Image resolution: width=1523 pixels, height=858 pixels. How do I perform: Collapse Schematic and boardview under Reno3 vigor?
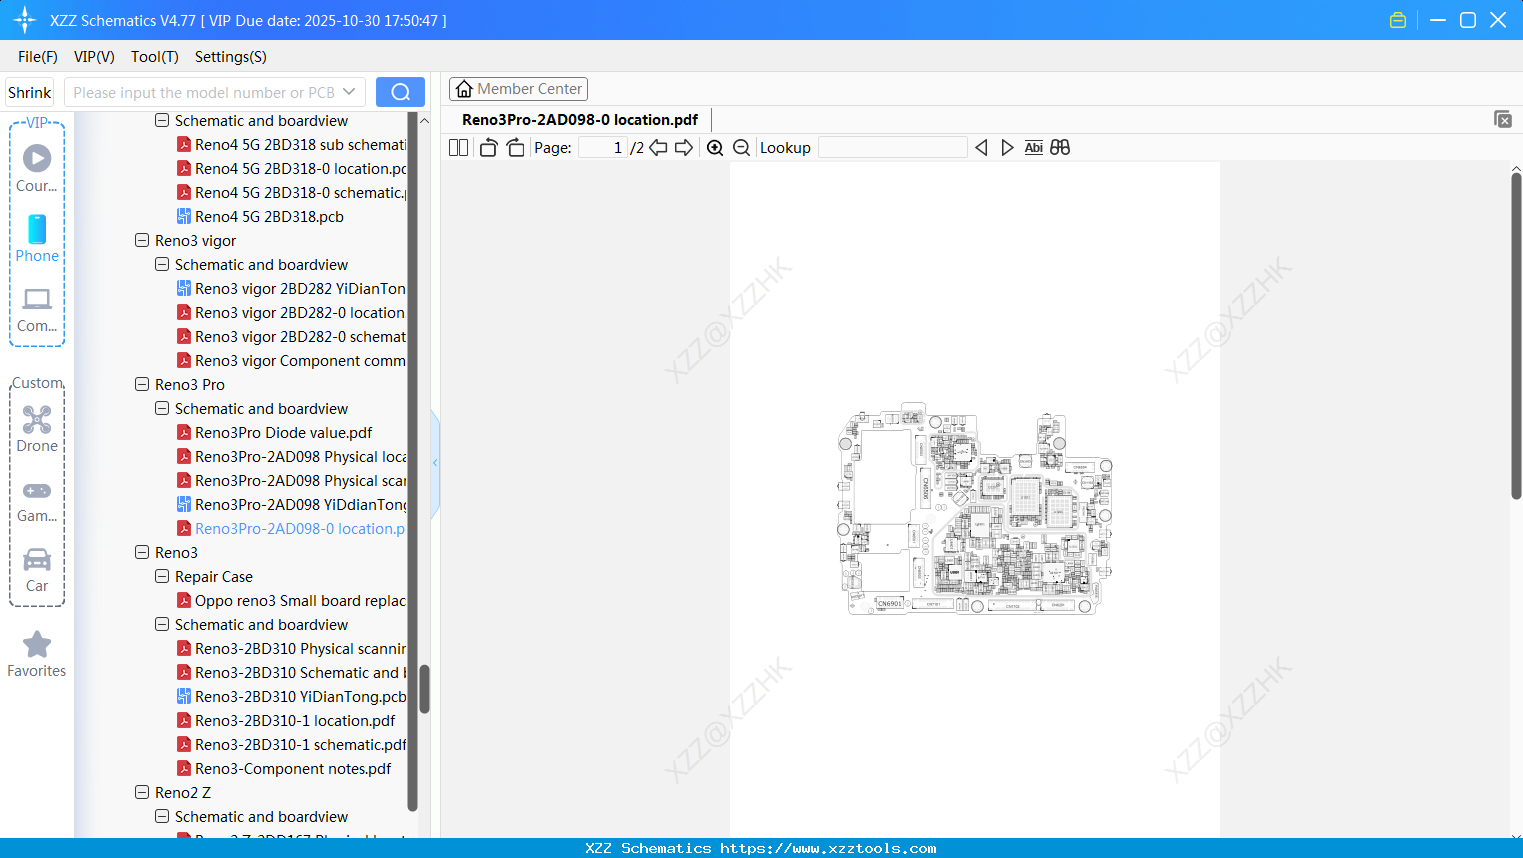(162, 264)
